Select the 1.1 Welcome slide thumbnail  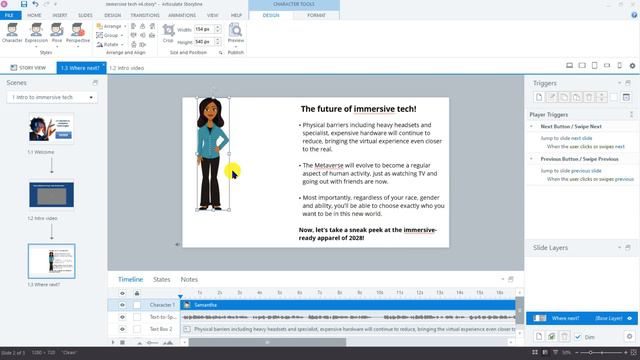coord(51,128)
